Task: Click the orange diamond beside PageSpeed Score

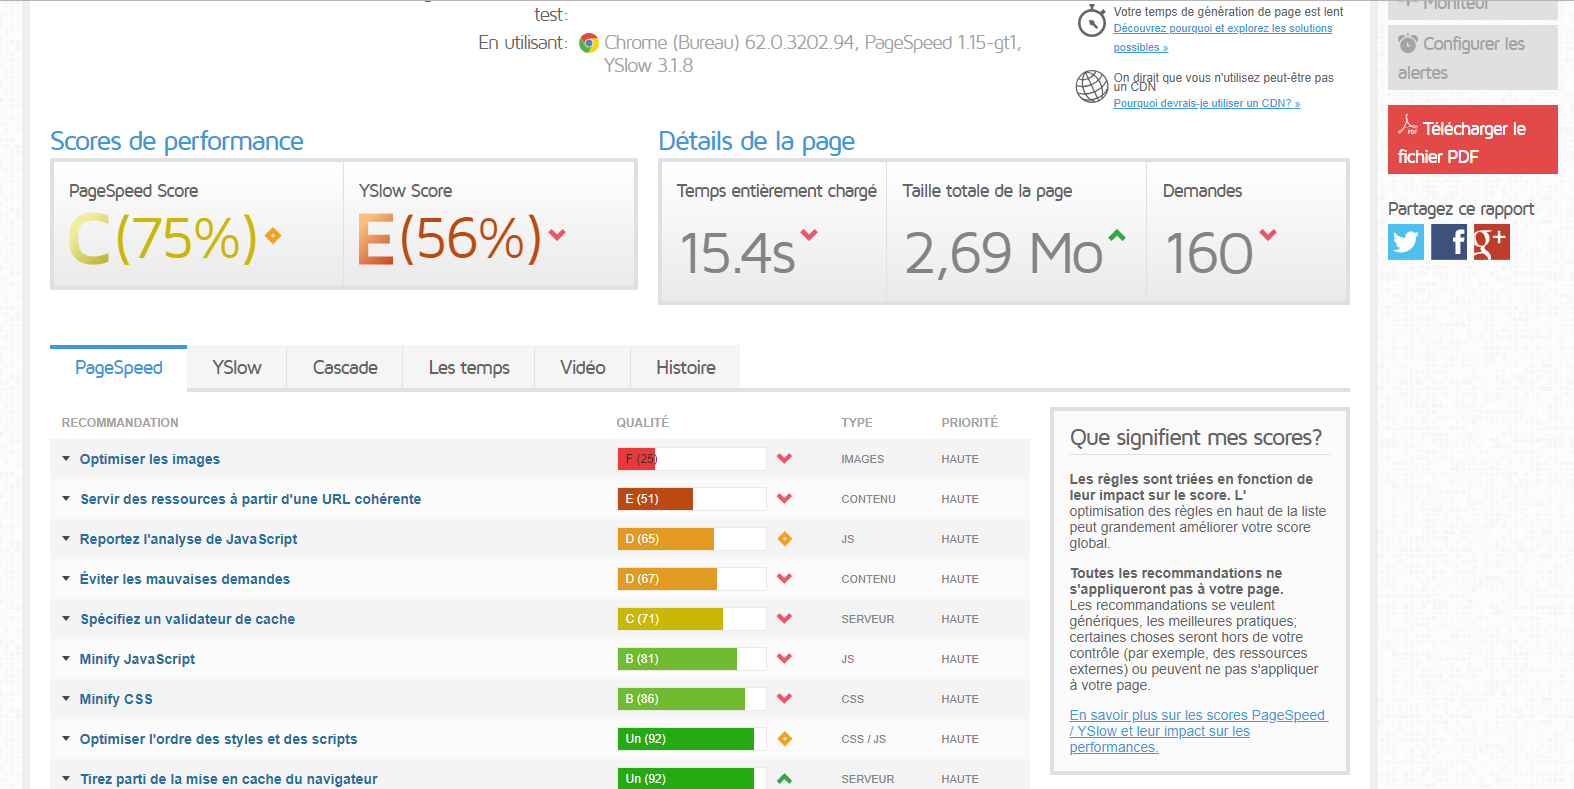Action: [x=273, y=236]
